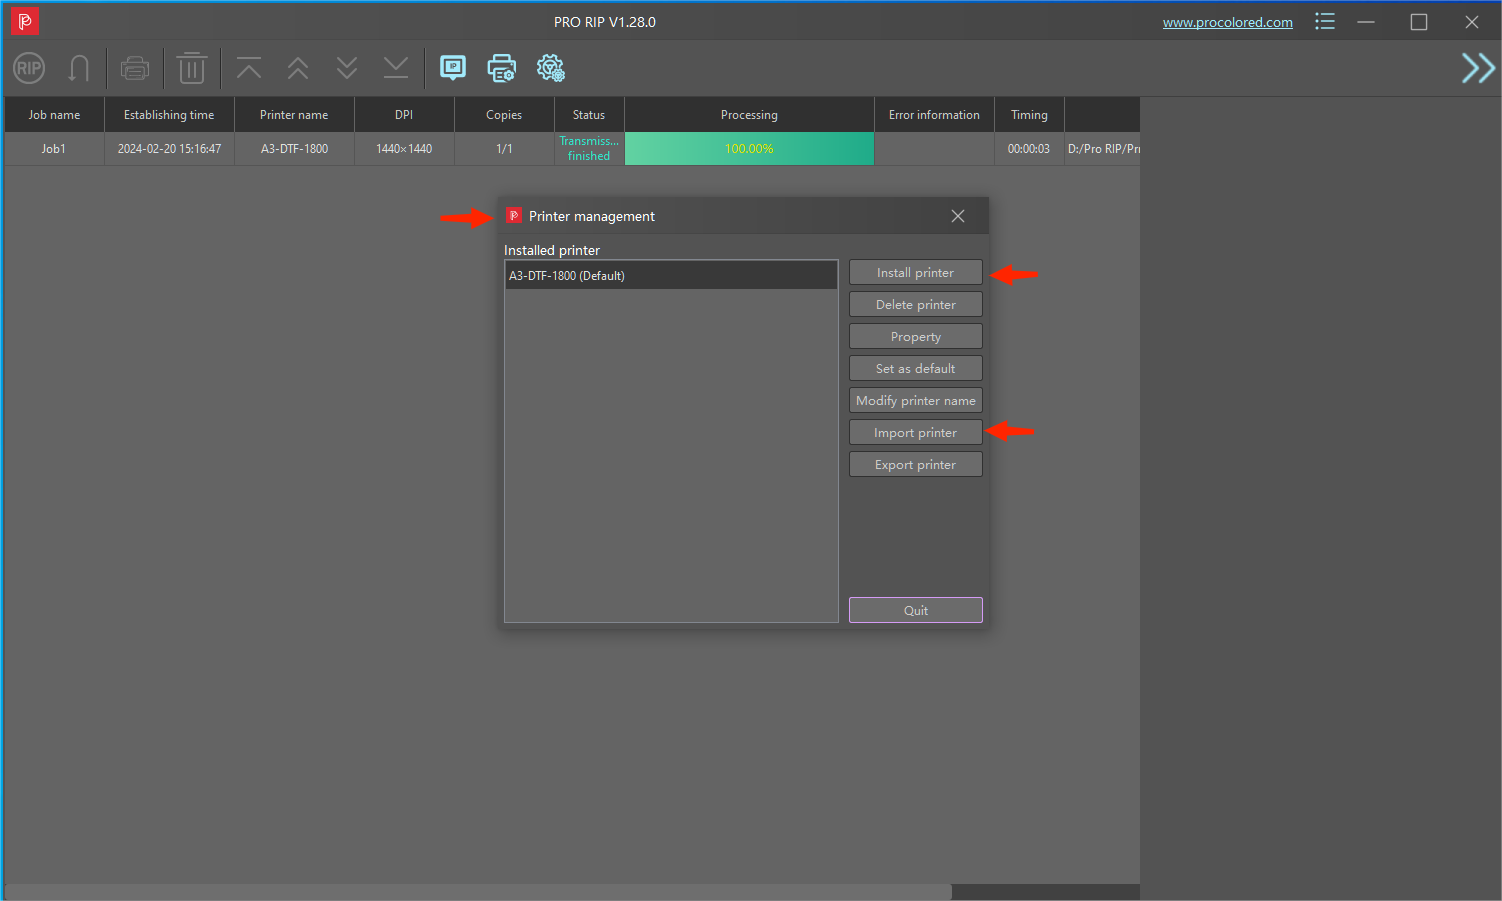Click the reprint U-arrow icon
This screenshot has width=1502, height=901.
pyautogui.click(x=79, y=68)
